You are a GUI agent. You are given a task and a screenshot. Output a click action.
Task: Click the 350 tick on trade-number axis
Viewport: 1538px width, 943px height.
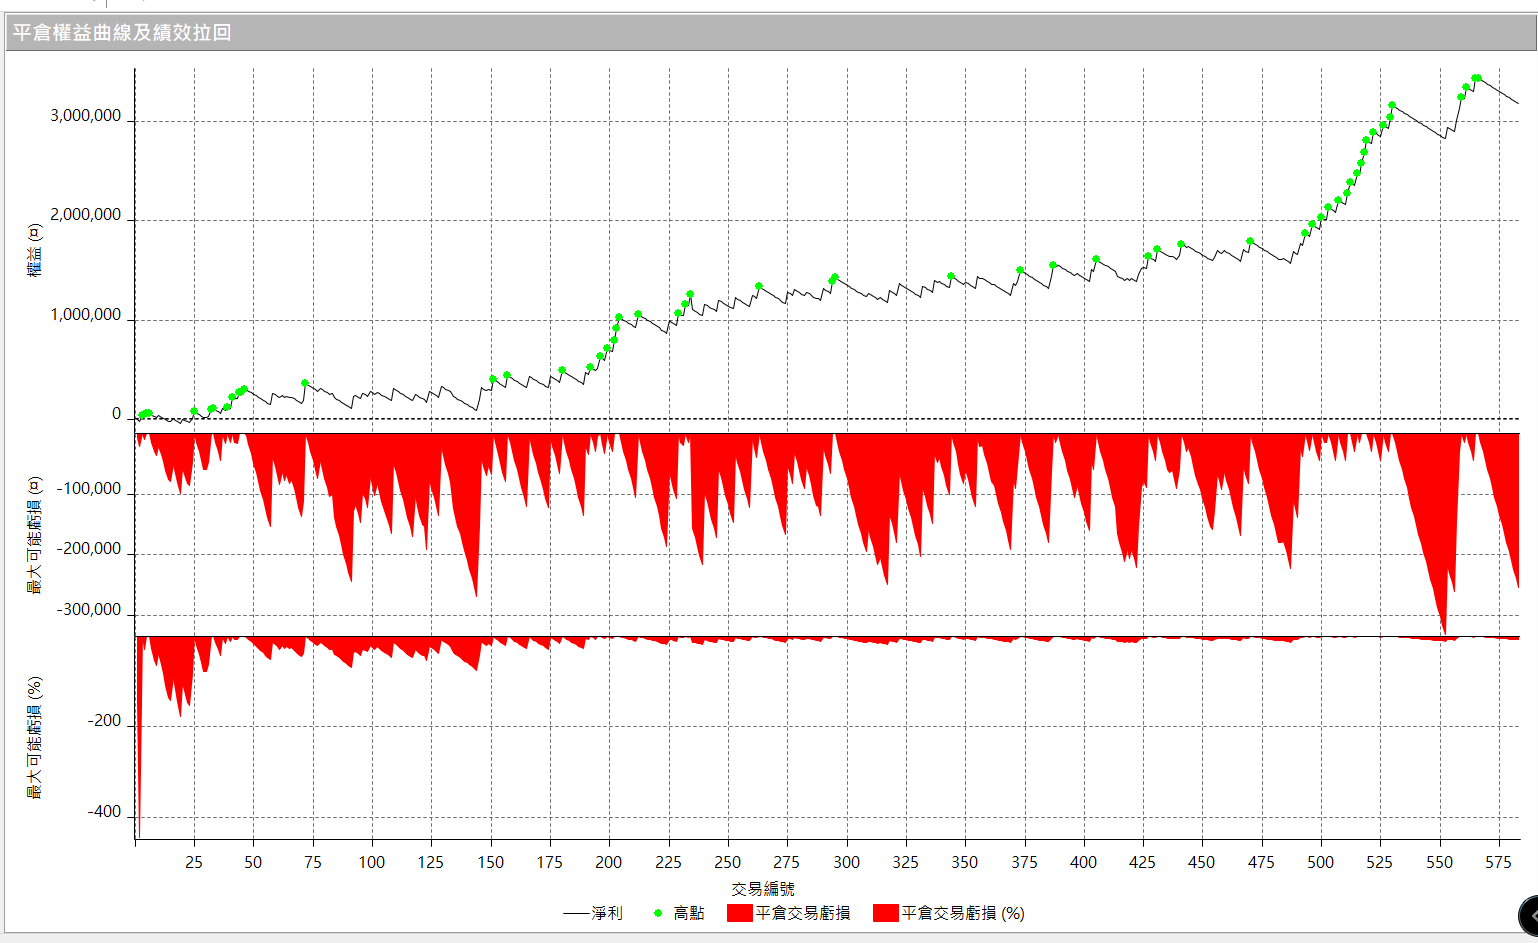point(965,862)
